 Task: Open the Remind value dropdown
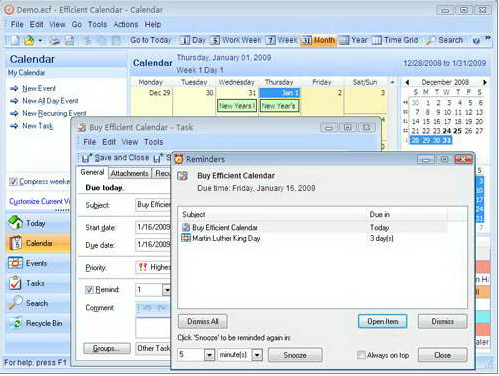click(x=166, y=290)
